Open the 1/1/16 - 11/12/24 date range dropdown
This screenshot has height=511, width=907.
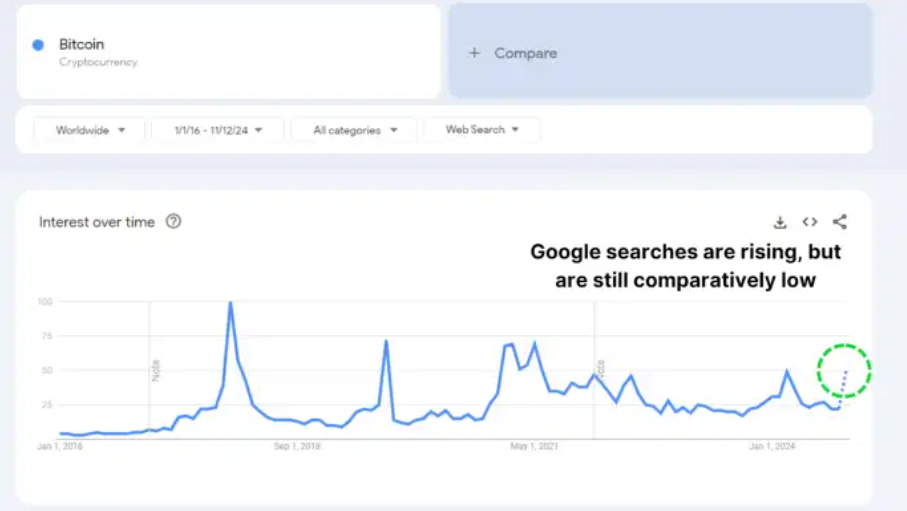[217, 130]
